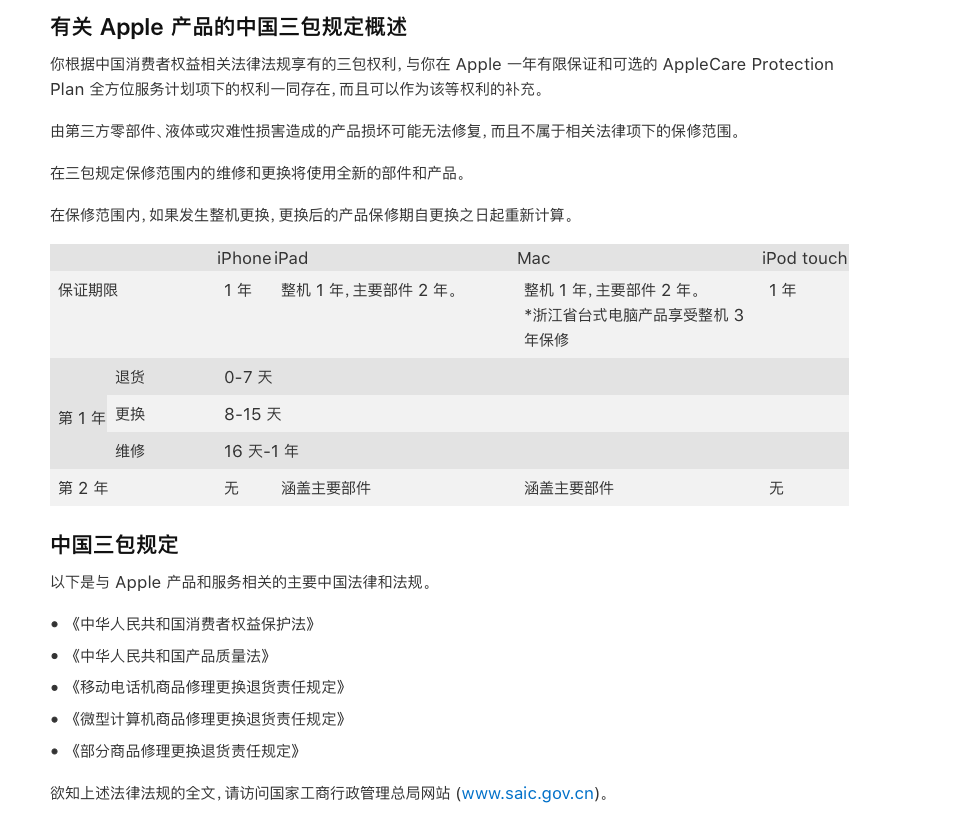Open the www.saic.gov.cn link
The image size is (962, 819).
[528, 793]
